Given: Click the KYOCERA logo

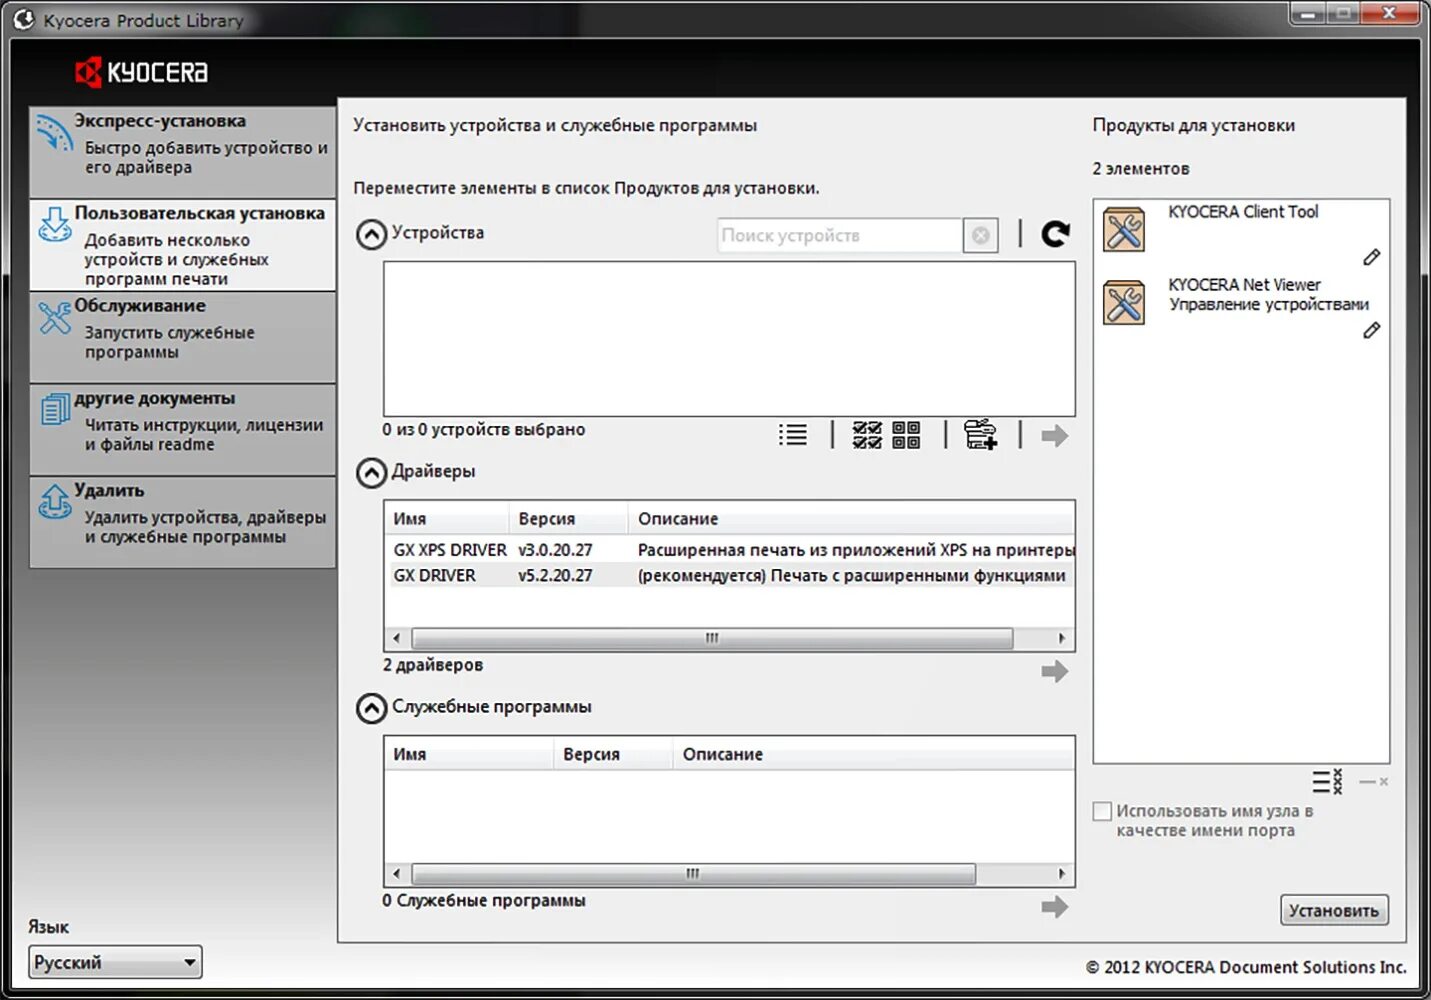Looking at the screenshot, I should click(x=142, y=72).
